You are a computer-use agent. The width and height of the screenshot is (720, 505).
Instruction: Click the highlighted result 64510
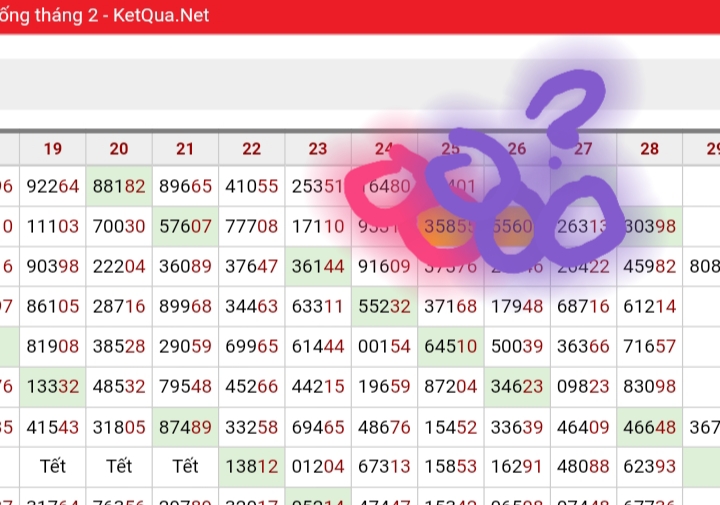[x=450, y=346]
